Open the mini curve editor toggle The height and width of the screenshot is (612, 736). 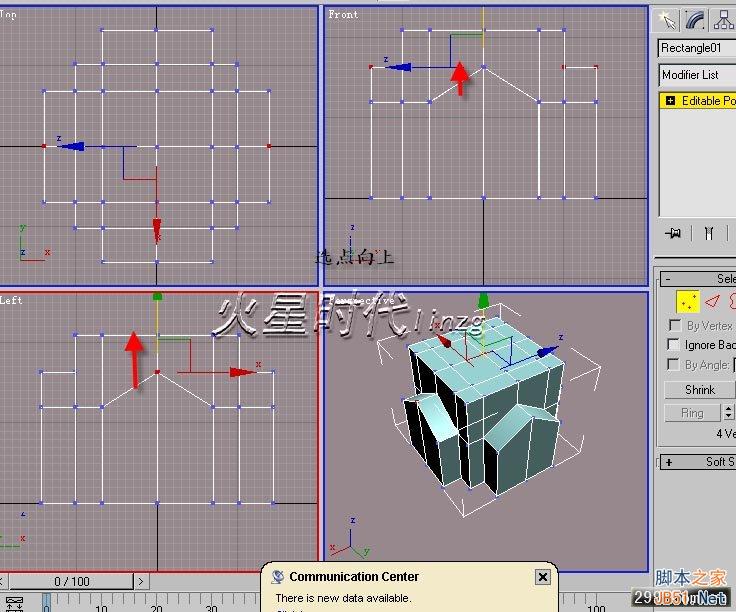(x=14, y=604)
